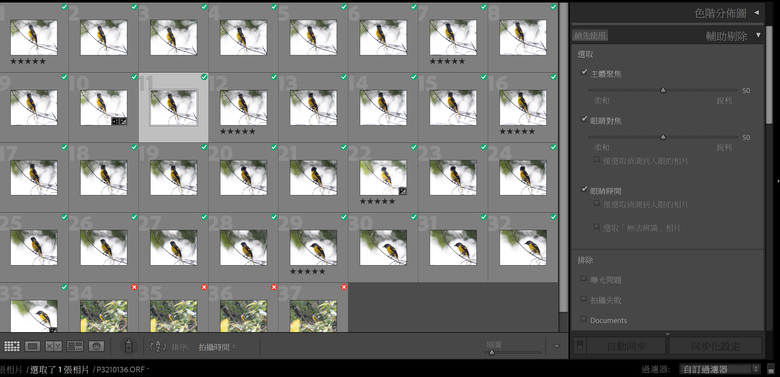Enable 僅選取偵測到人眼的相片 under 眼睛睜開
Viewport: 780px width, 377px height.
pos(597,203)
